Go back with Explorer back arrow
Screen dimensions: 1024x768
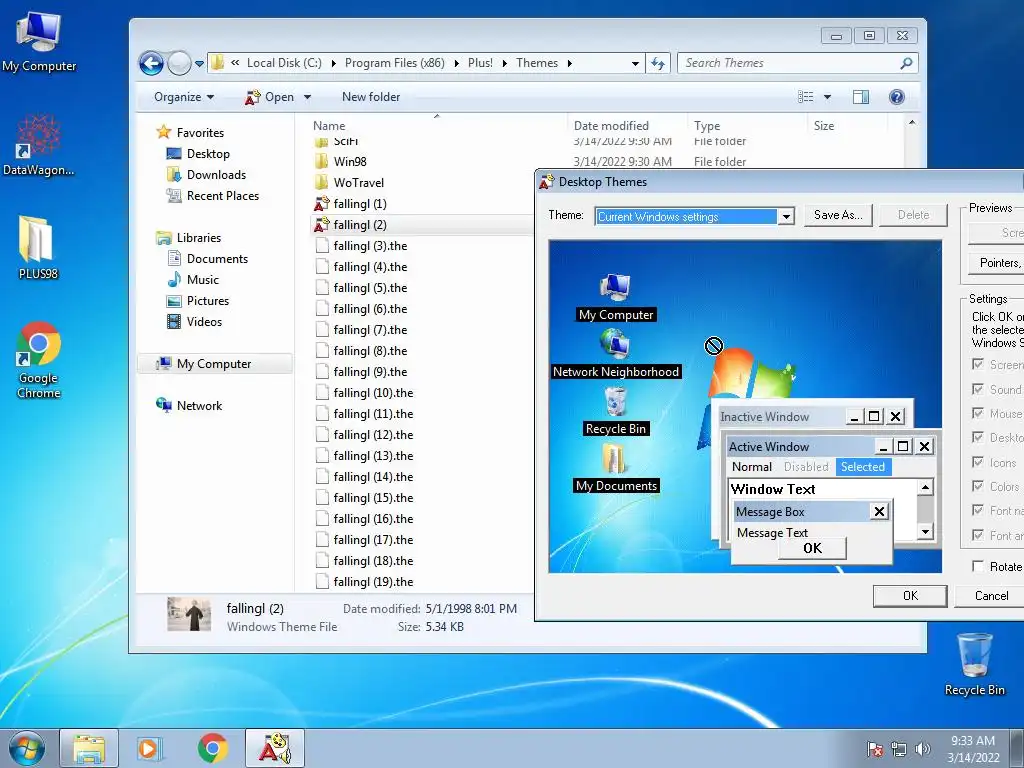coord(152,63)
